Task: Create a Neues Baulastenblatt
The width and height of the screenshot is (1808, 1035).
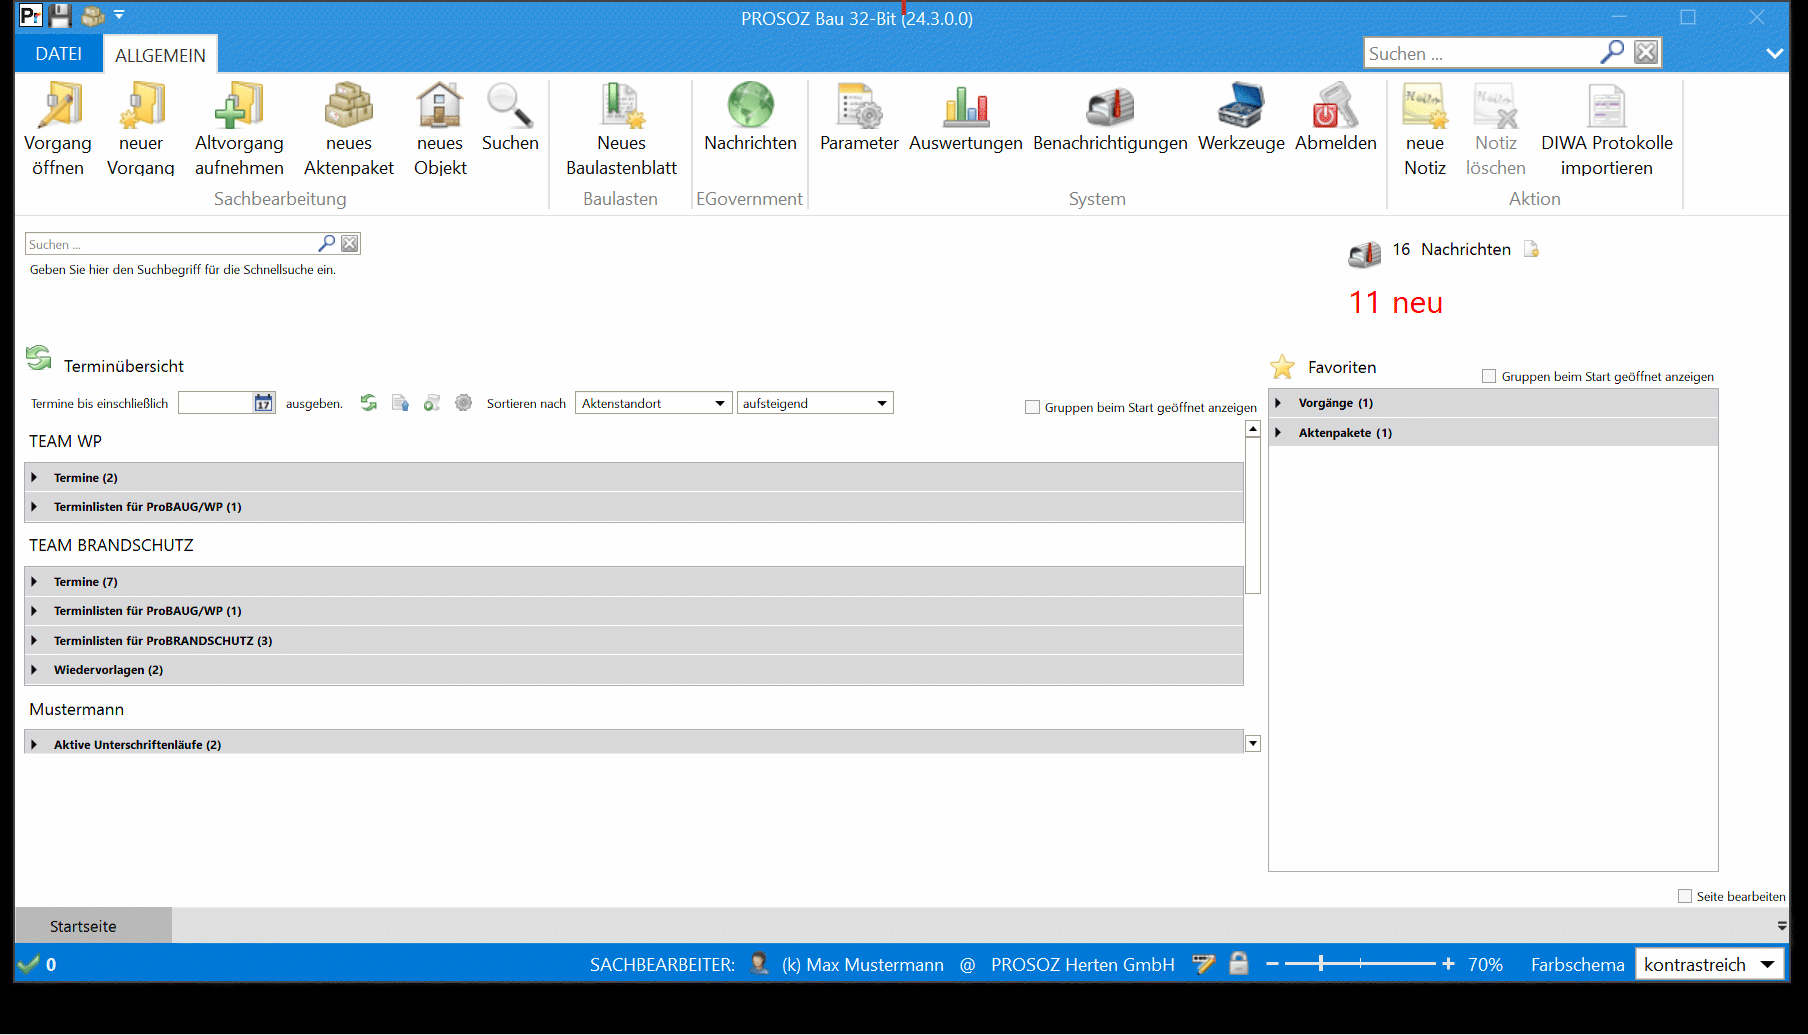Action: point(621,129)
